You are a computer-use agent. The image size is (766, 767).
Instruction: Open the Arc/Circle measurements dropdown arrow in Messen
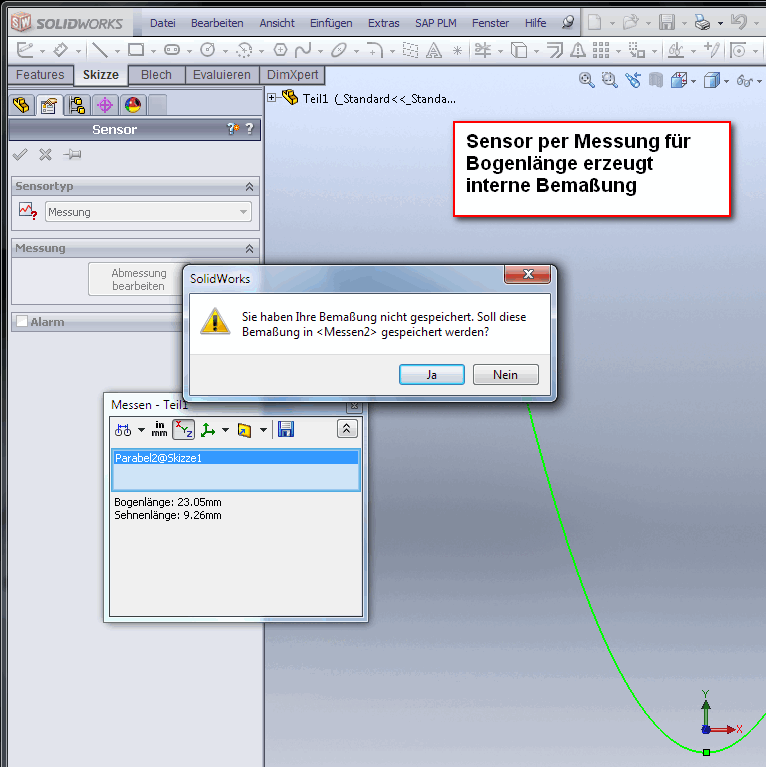(x=141, y=430)
